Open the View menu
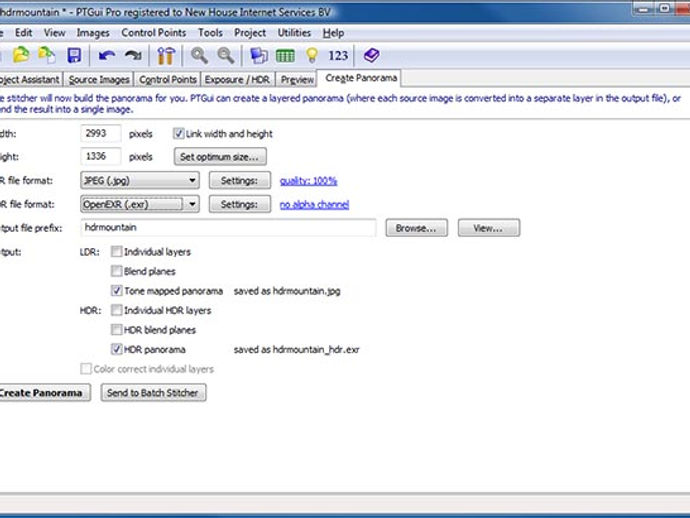The height and width of the screenshot is (518, 690). point(54,33)
